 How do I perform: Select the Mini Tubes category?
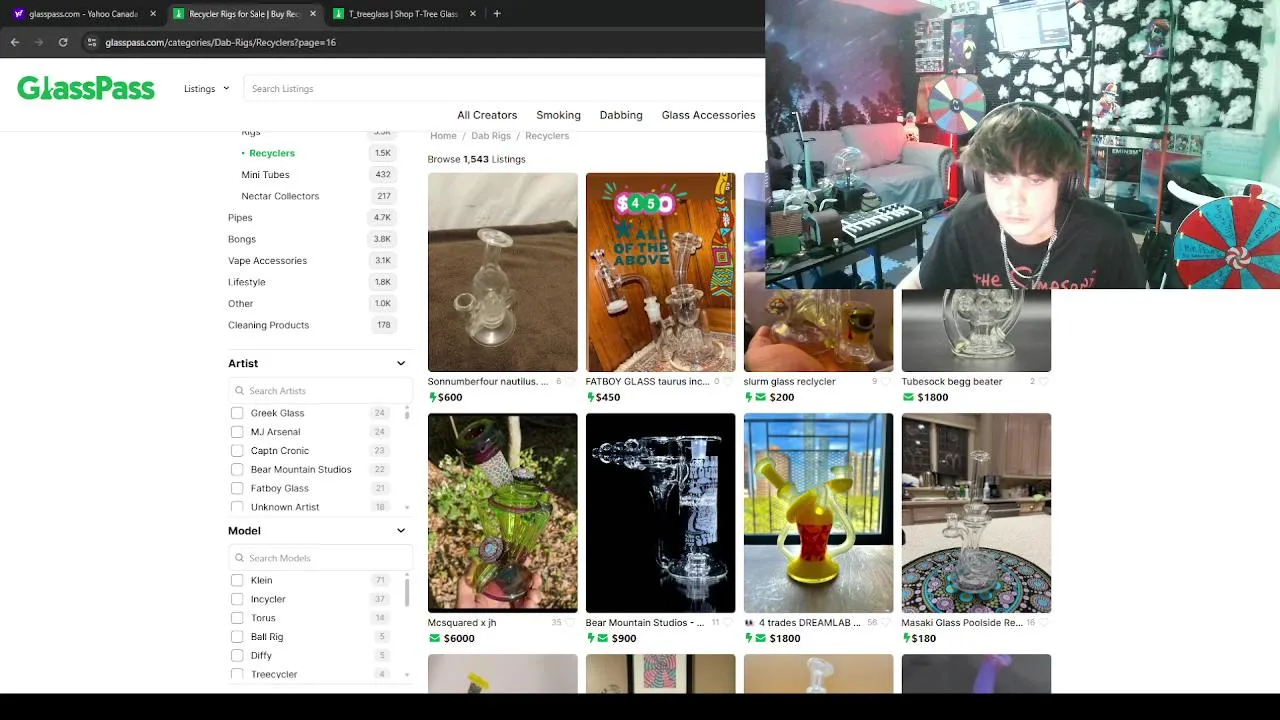tap(265, 175)
